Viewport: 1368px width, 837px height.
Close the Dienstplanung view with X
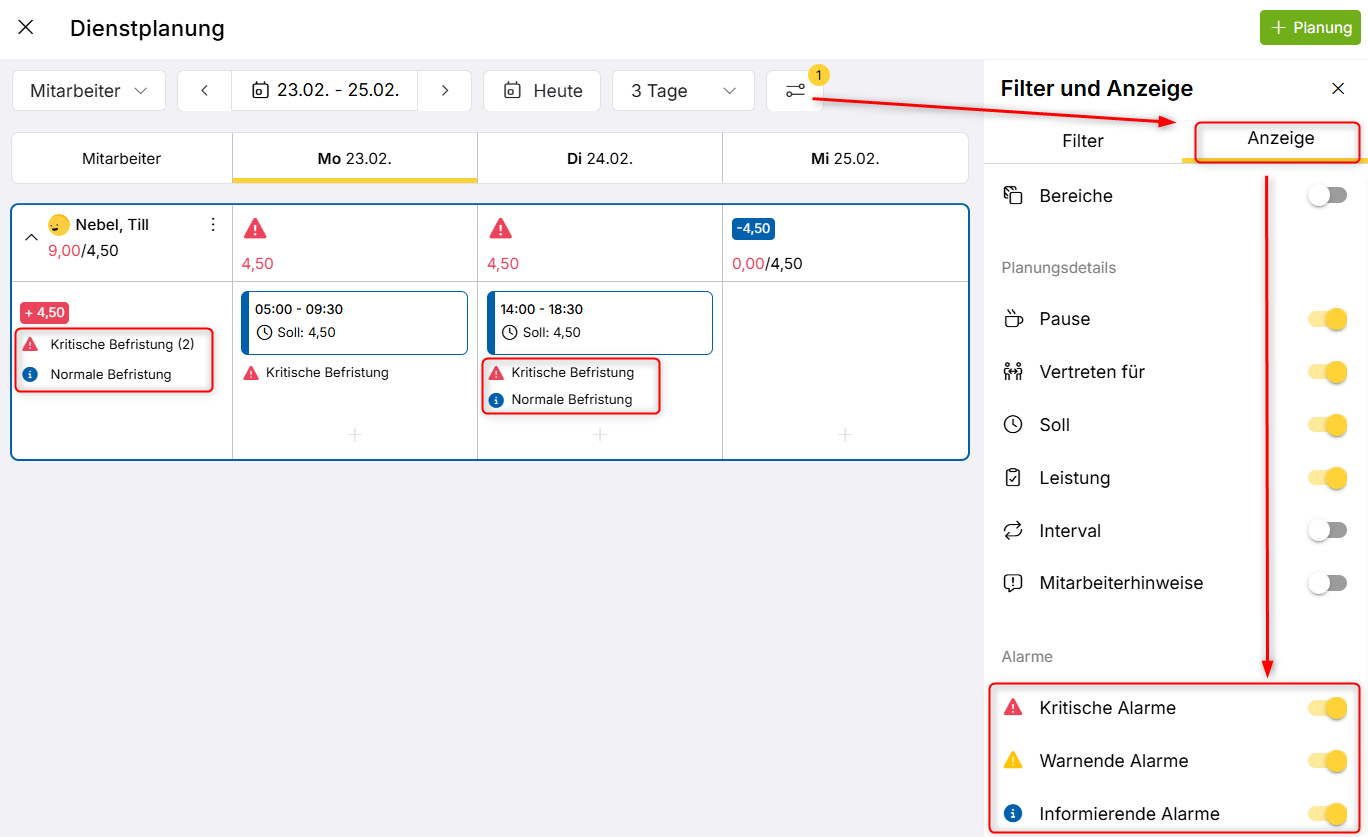(x=26, y=28)
